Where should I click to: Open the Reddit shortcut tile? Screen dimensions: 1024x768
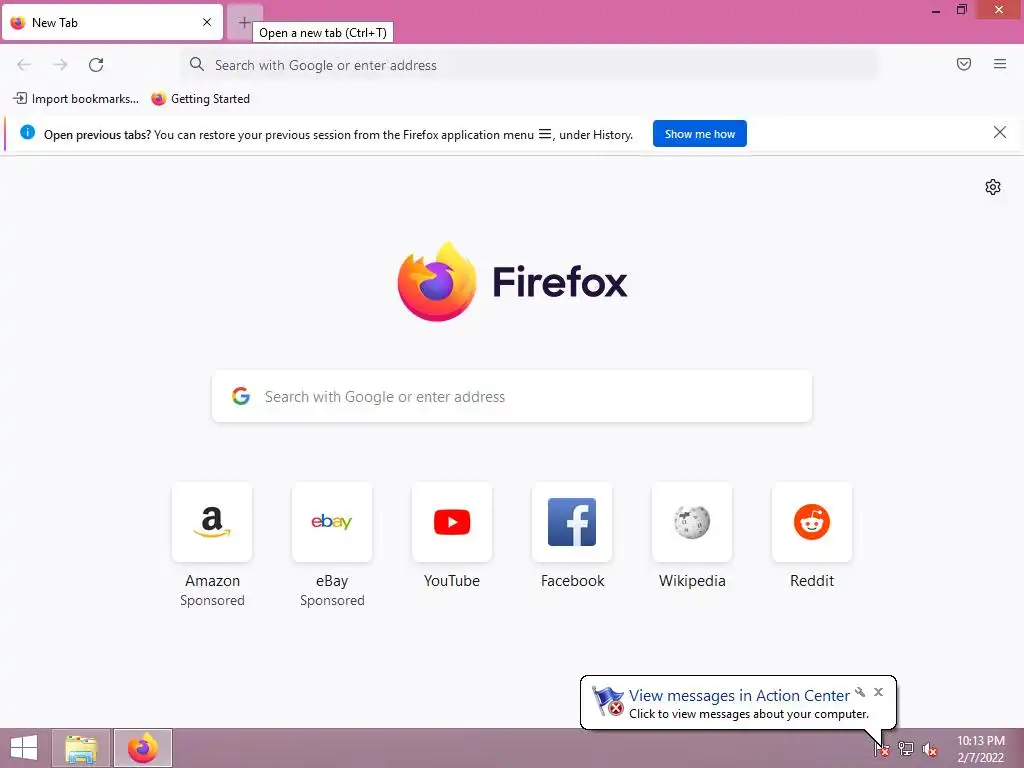point(812,522)
